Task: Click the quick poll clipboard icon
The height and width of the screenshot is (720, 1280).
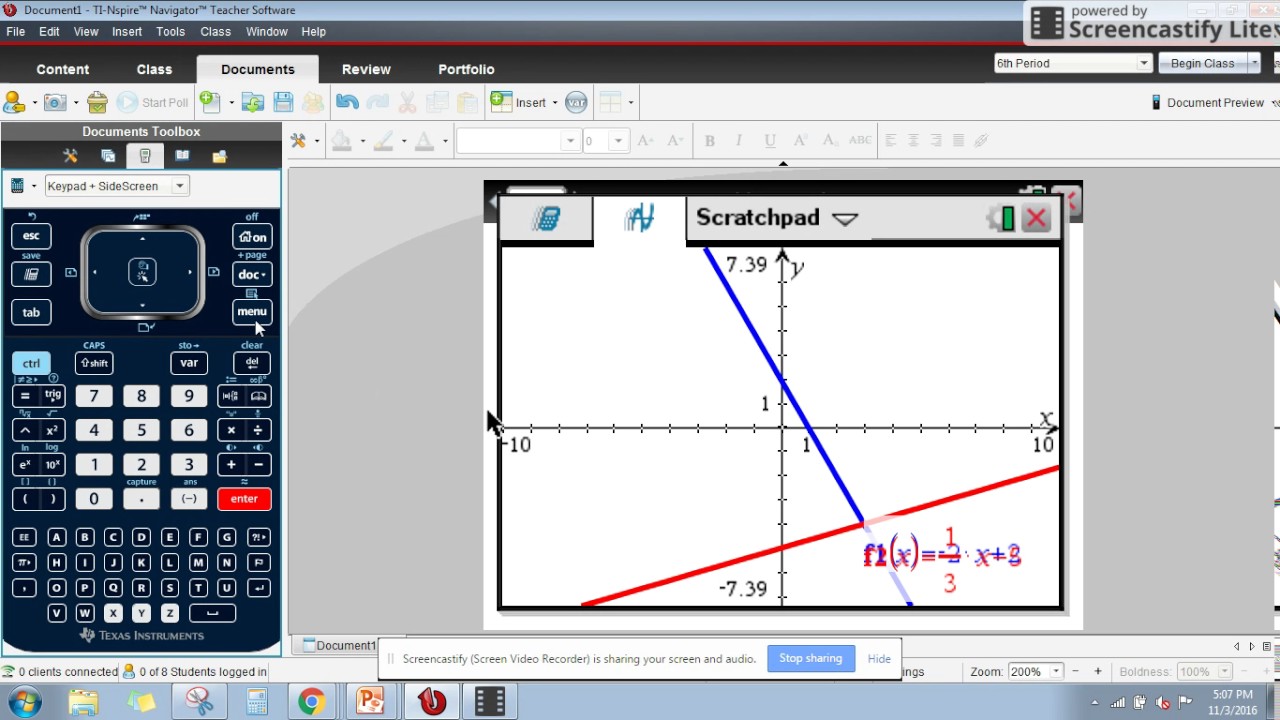Action: pyautogui.click(x=97, y=102)
